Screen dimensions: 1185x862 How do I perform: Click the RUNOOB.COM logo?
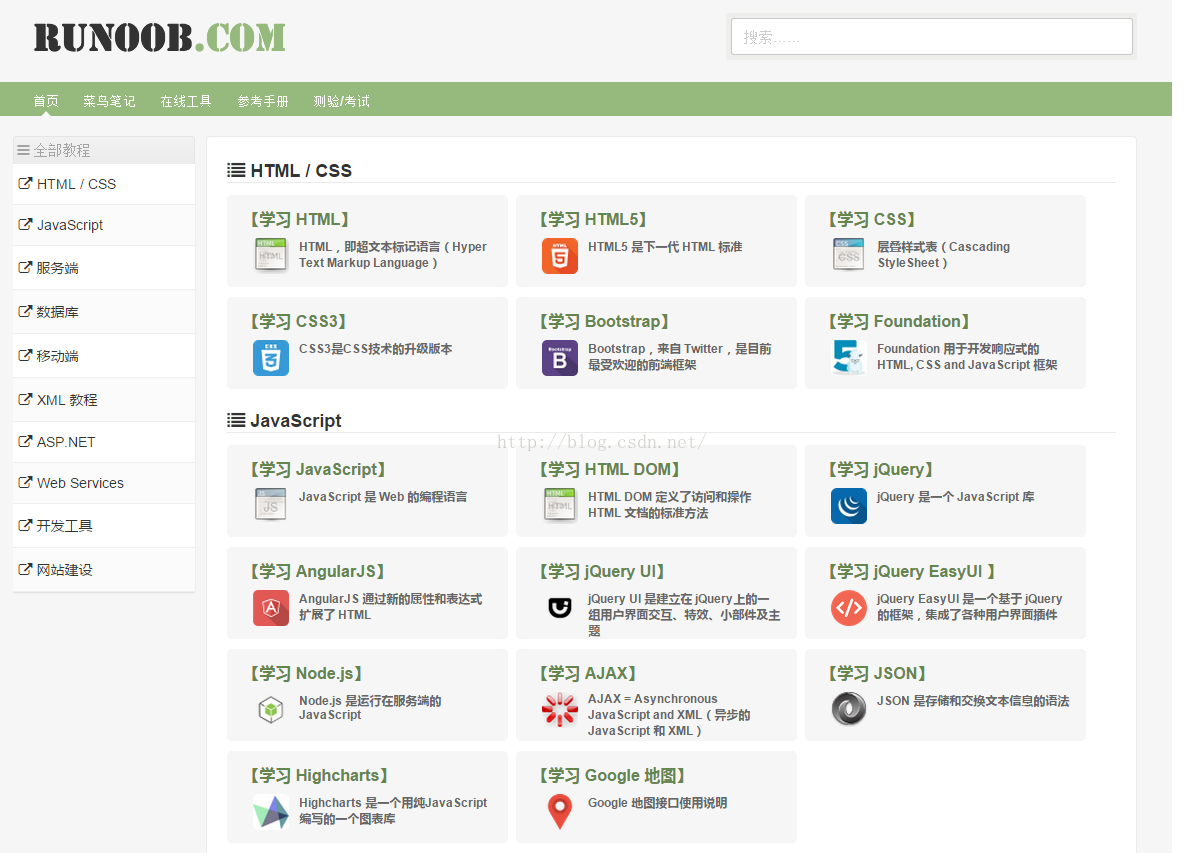click(161, 38)
